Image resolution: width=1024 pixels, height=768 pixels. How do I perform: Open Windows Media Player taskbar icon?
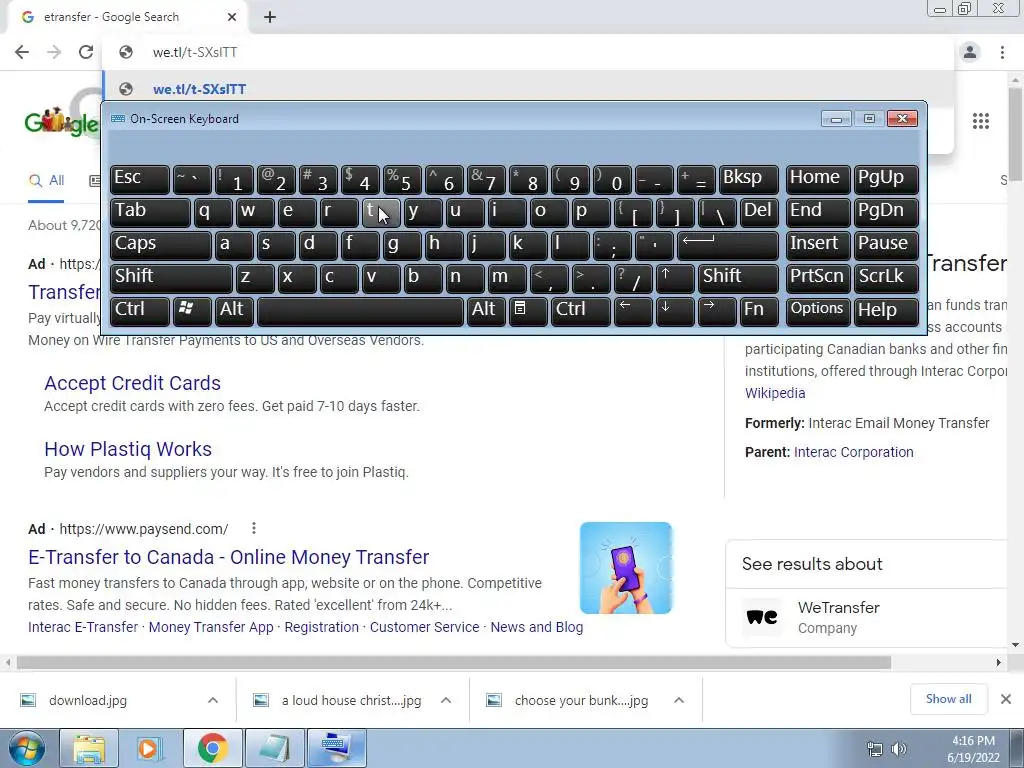tap(148, 748)
